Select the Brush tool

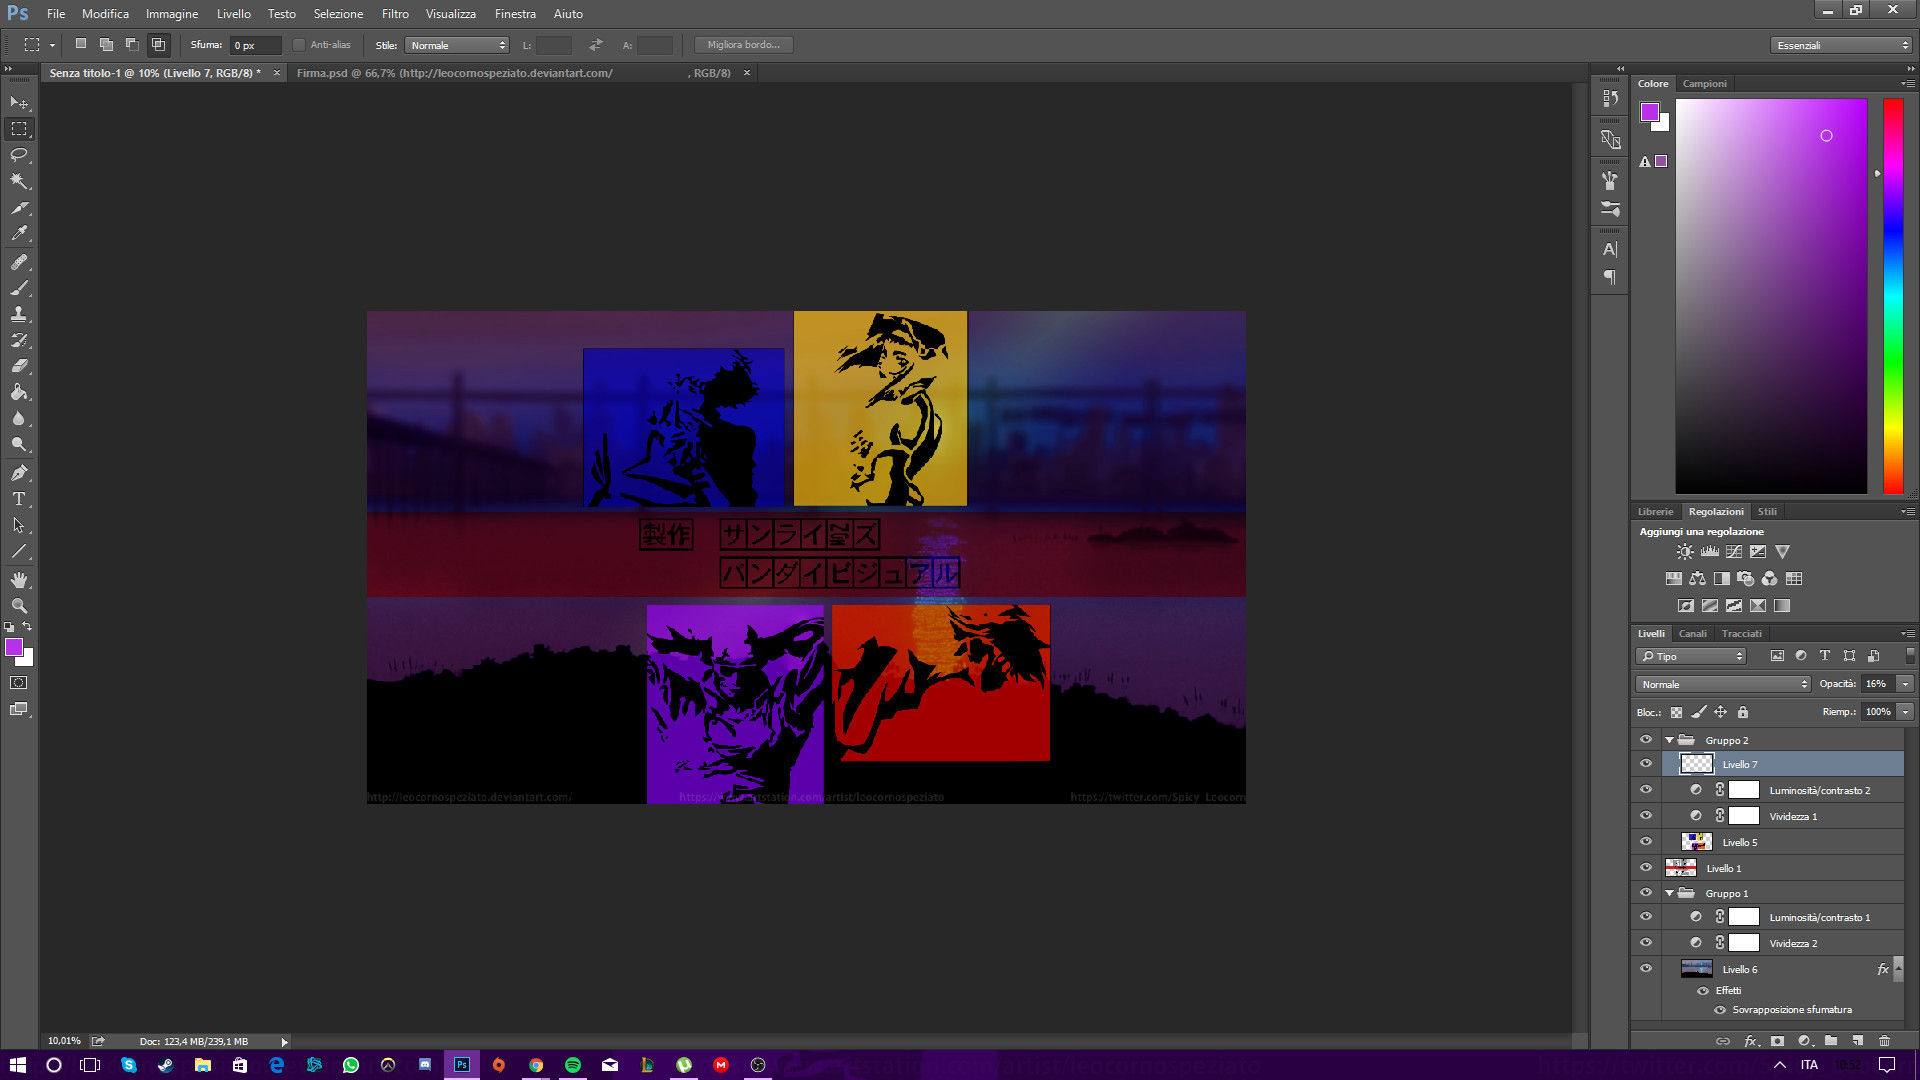19,288
